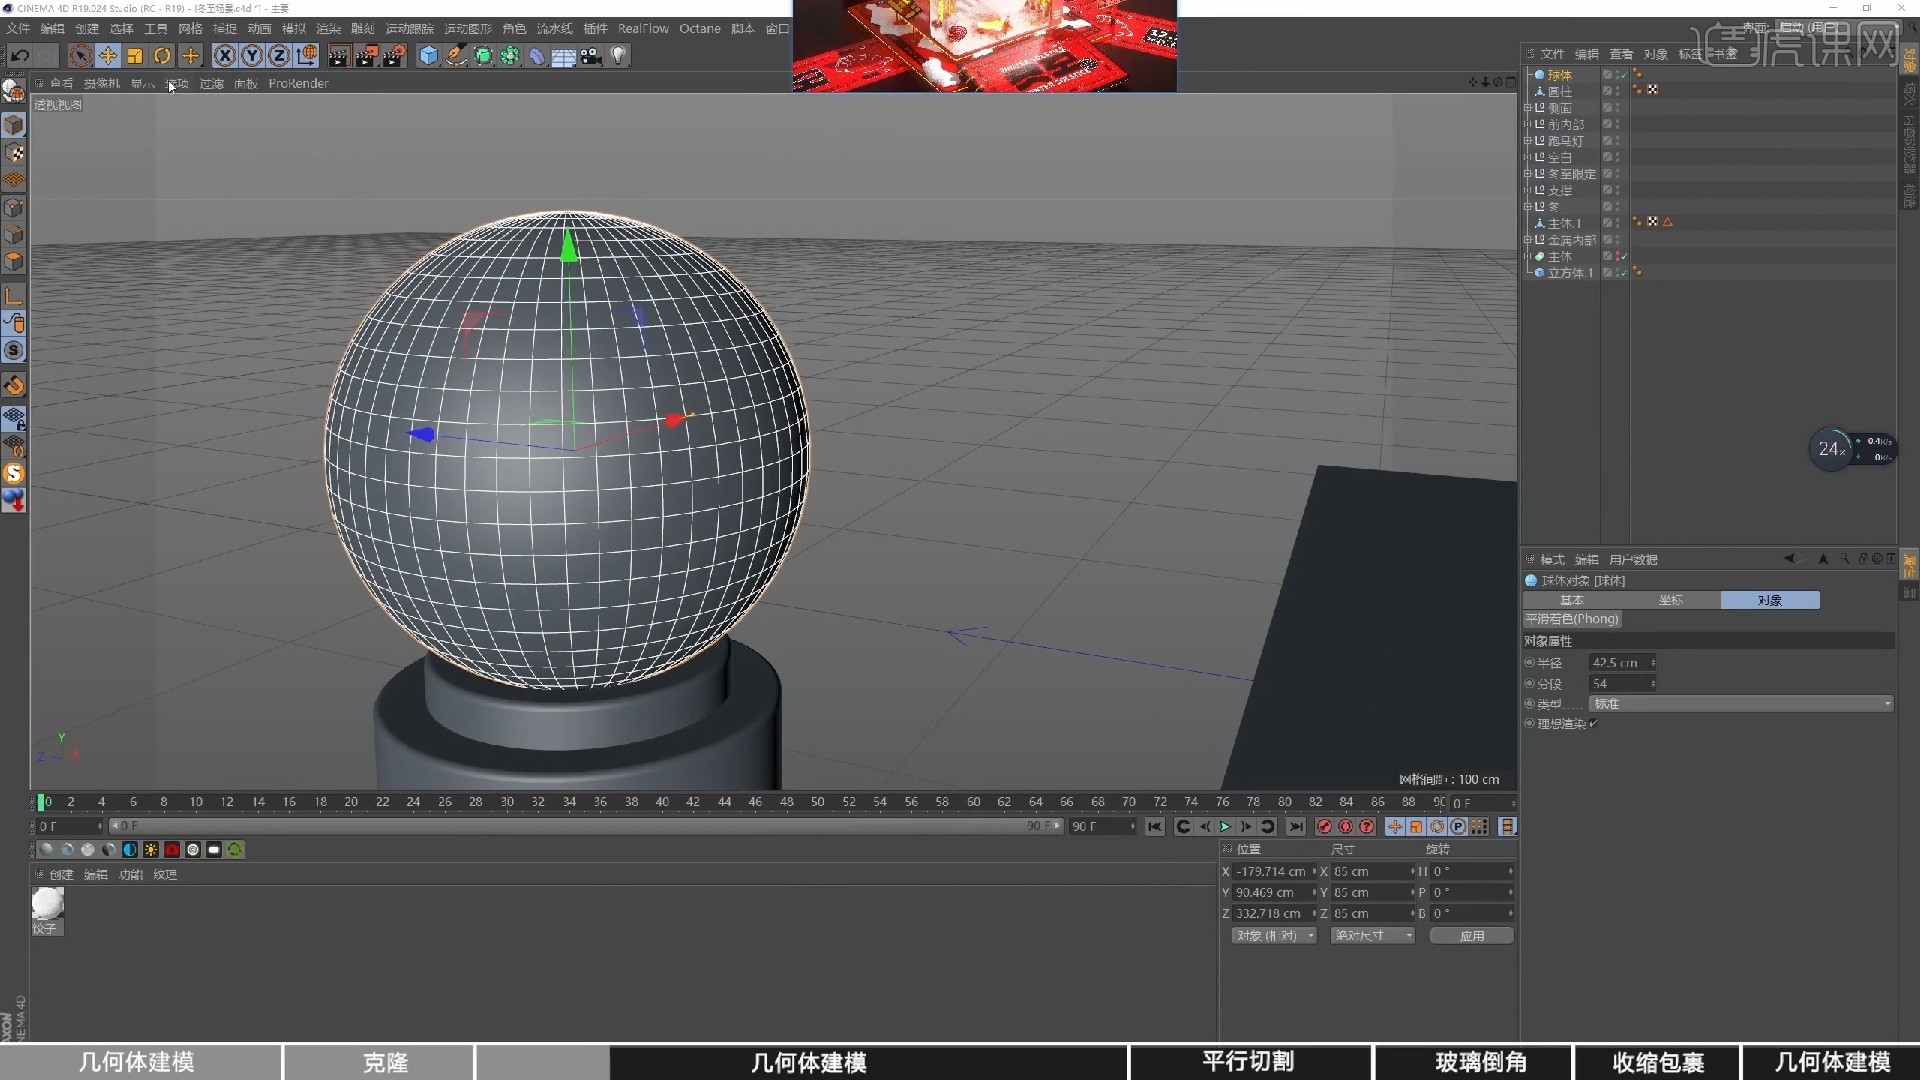Add a camera object
Image resolution: width=1920 pixels, height=1080 pixels.
pyautogui.click(x=591, y=56)
